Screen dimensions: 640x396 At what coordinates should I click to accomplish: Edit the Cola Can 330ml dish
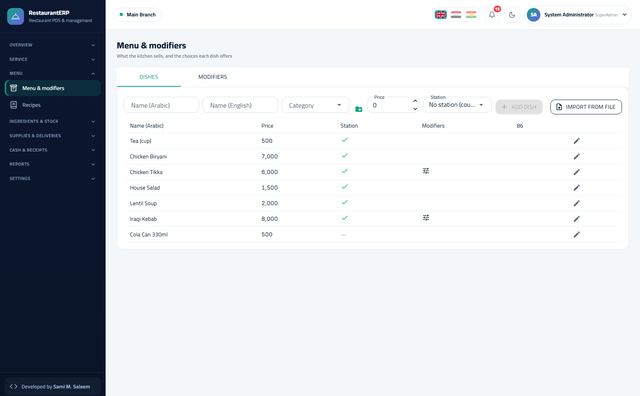click(576, 234)
